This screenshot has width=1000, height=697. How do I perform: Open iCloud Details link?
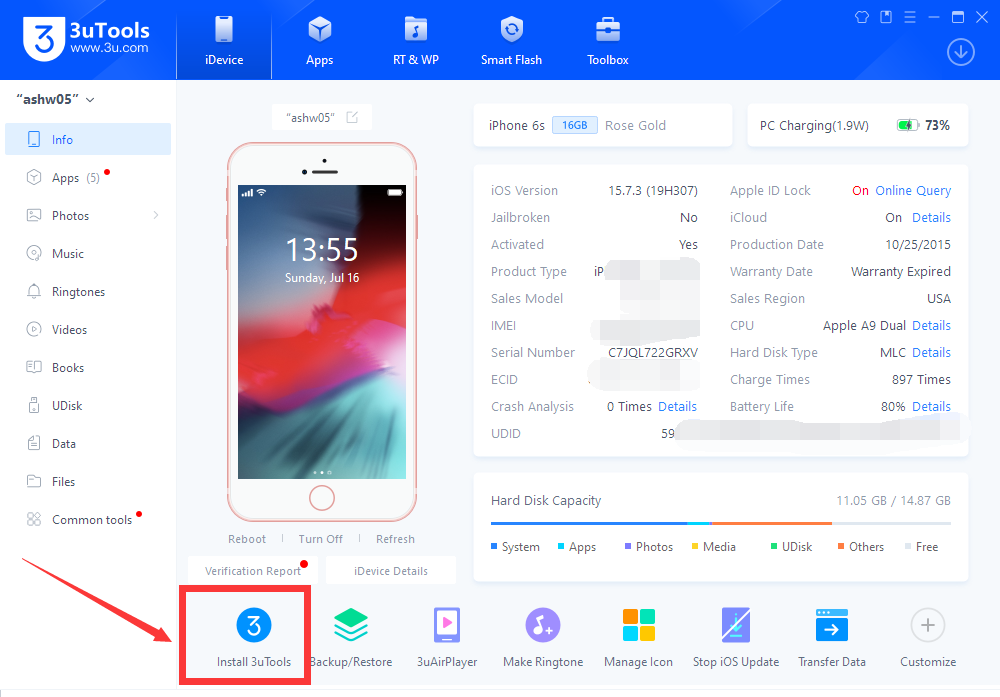931,217
